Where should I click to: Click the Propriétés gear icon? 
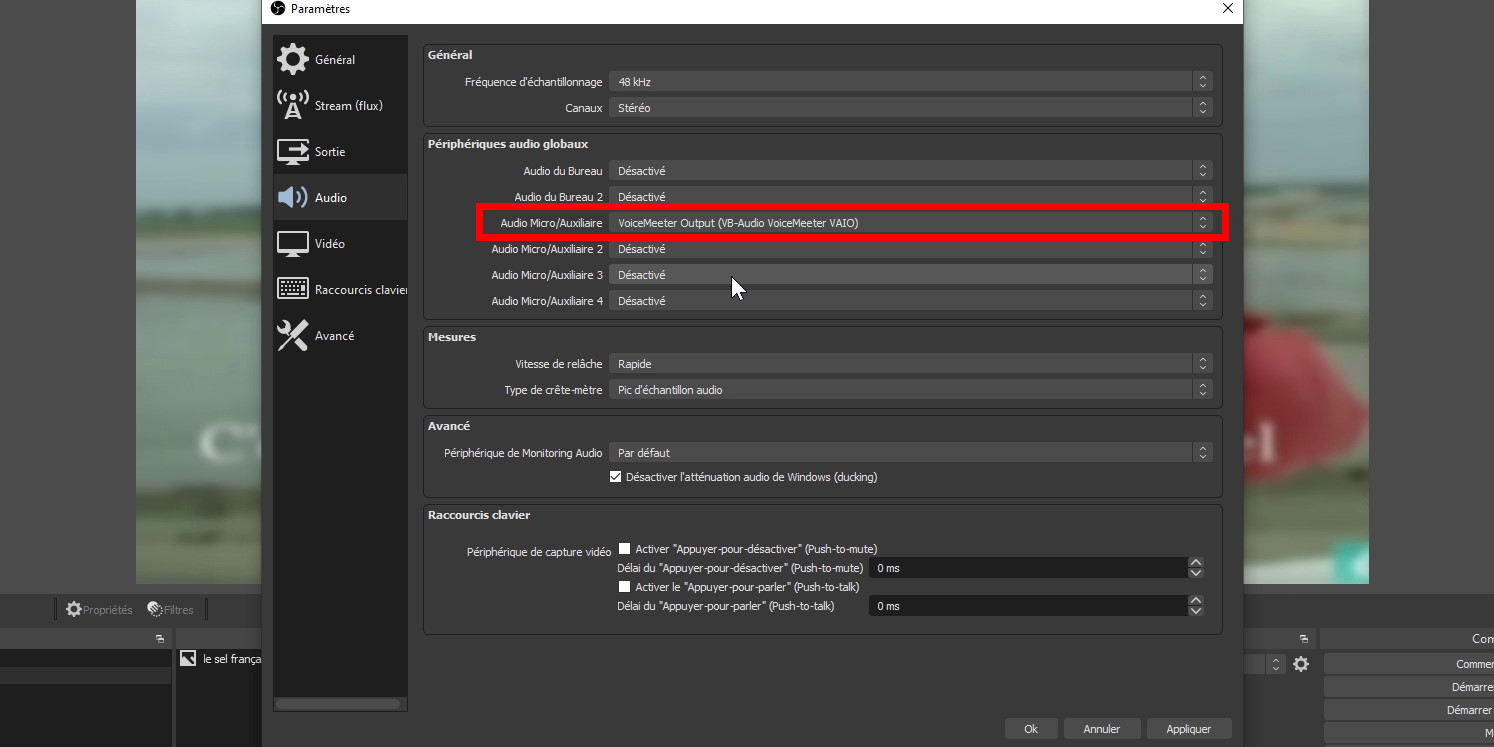pos(74,609)
